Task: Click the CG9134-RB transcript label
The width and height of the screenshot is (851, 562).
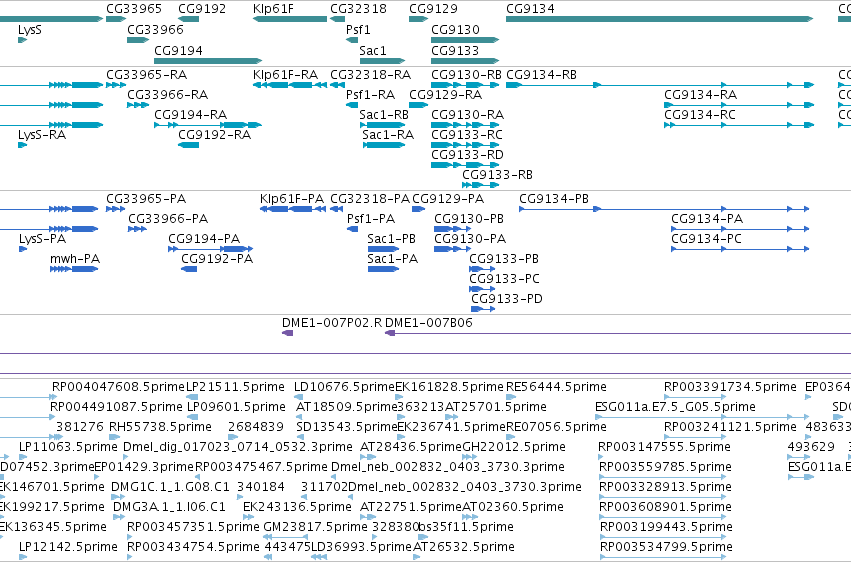Action: [541, 74]
